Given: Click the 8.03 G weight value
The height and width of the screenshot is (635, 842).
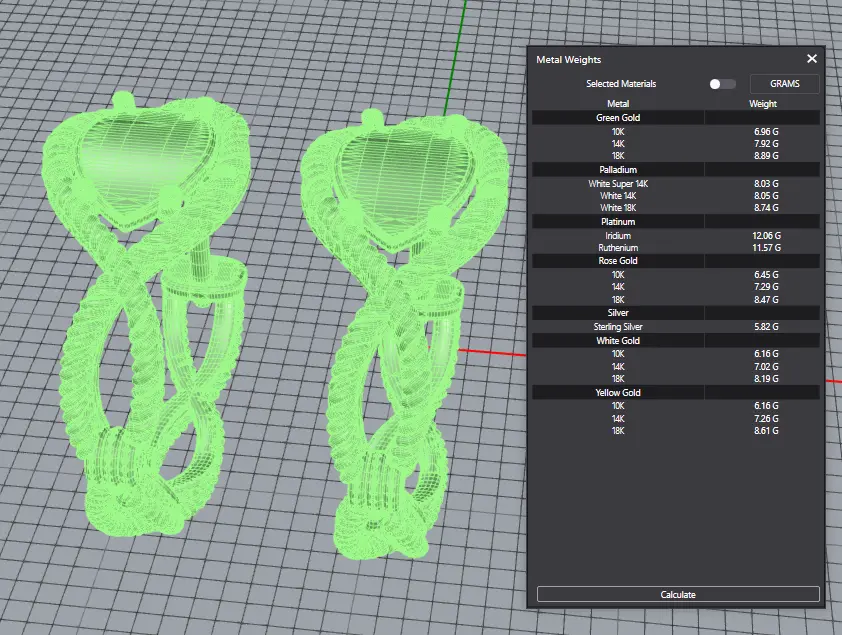Looking at the screenshot, I should tap(766, 184).
